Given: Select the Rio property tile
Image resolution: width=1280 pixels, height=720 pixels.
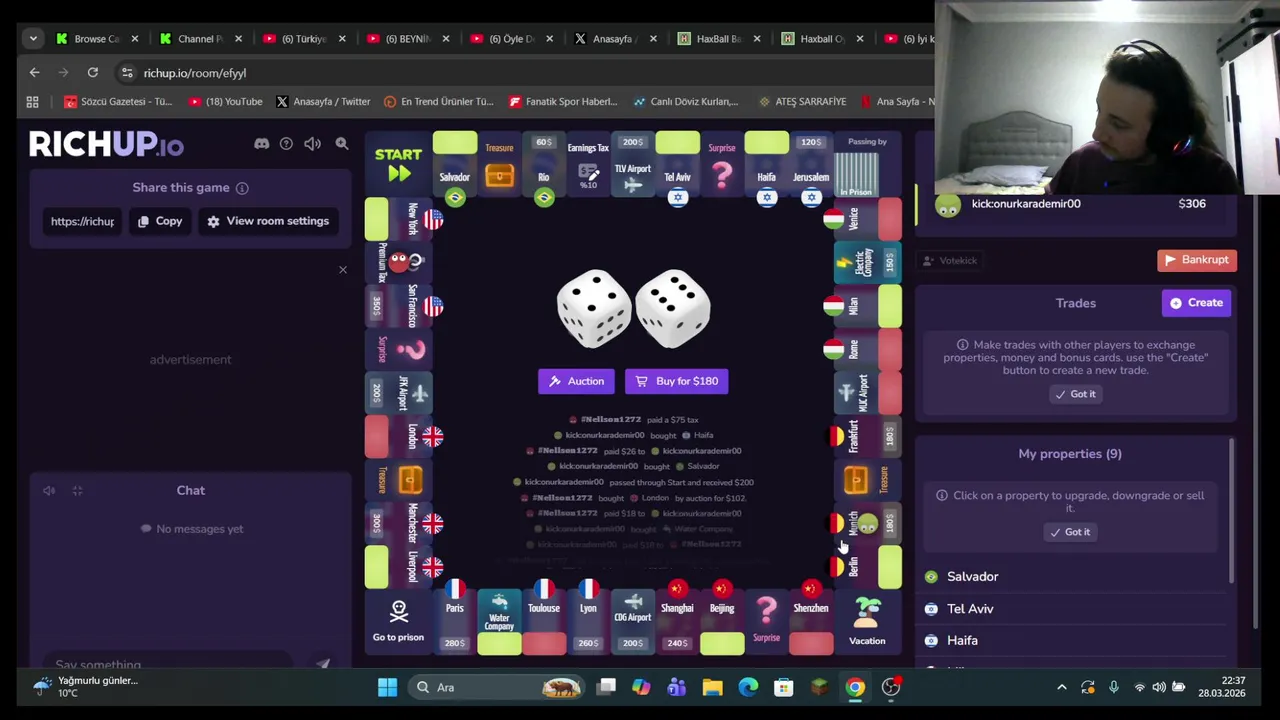Looking at the screenshot, I should pos(543,164).
